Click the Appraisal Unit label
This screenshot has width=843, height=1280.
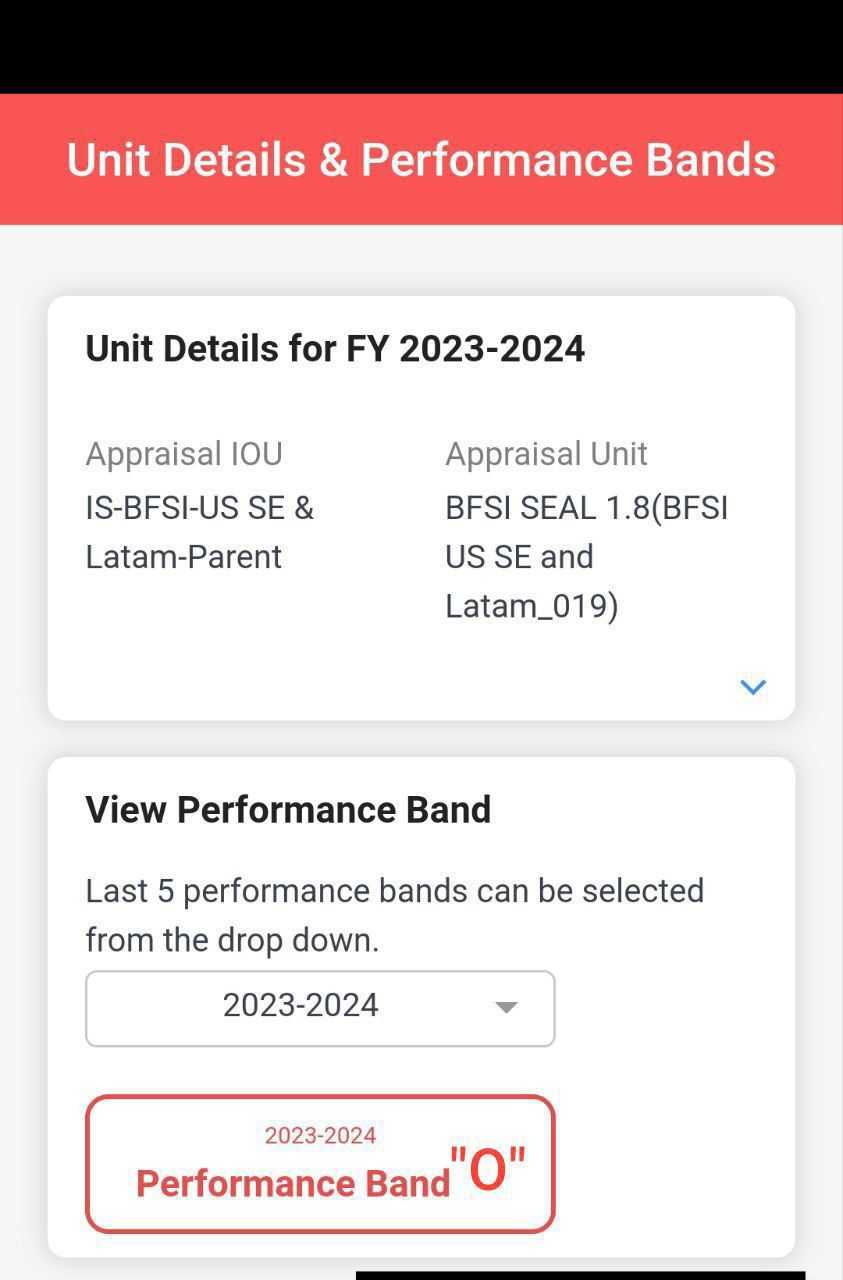(546, 454)
